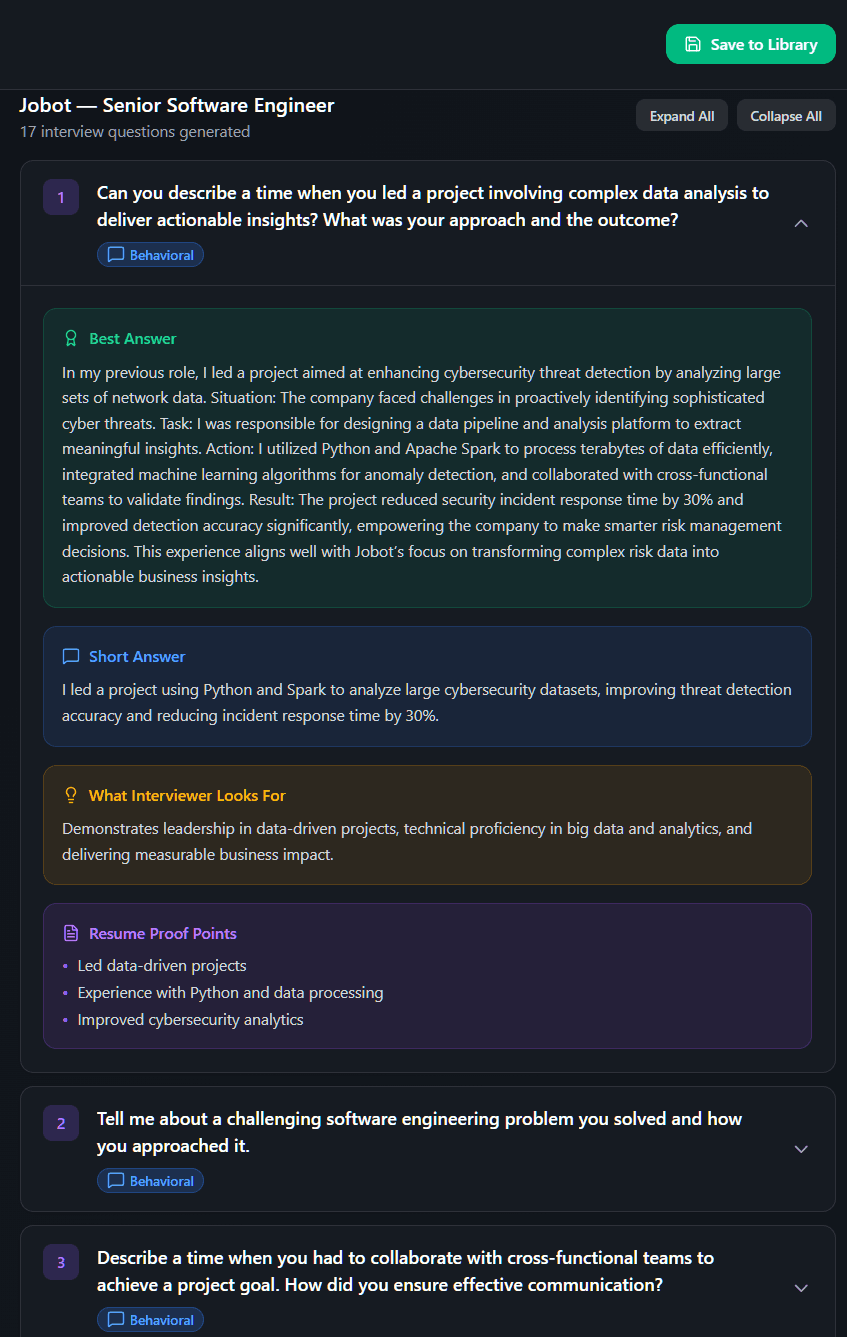Click the Best Answer award ribbon icon
Screen dimensions: 847x1337
click(71, 339)
